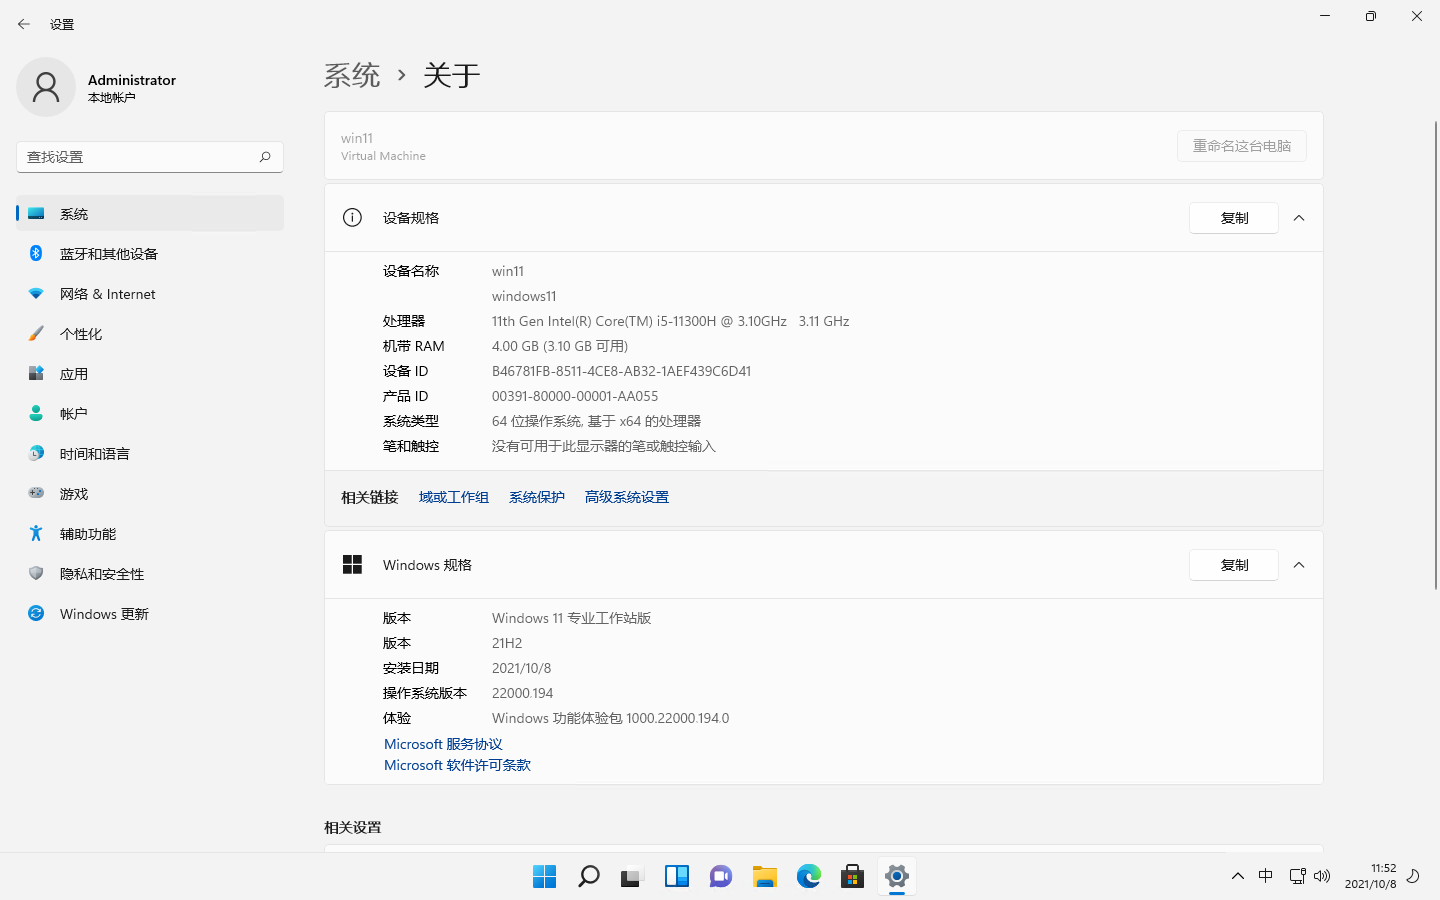This screenshot has height=900, width=1440.
Task: Open Microsoft 服务协议 link
Action: [x=443, y=744]
